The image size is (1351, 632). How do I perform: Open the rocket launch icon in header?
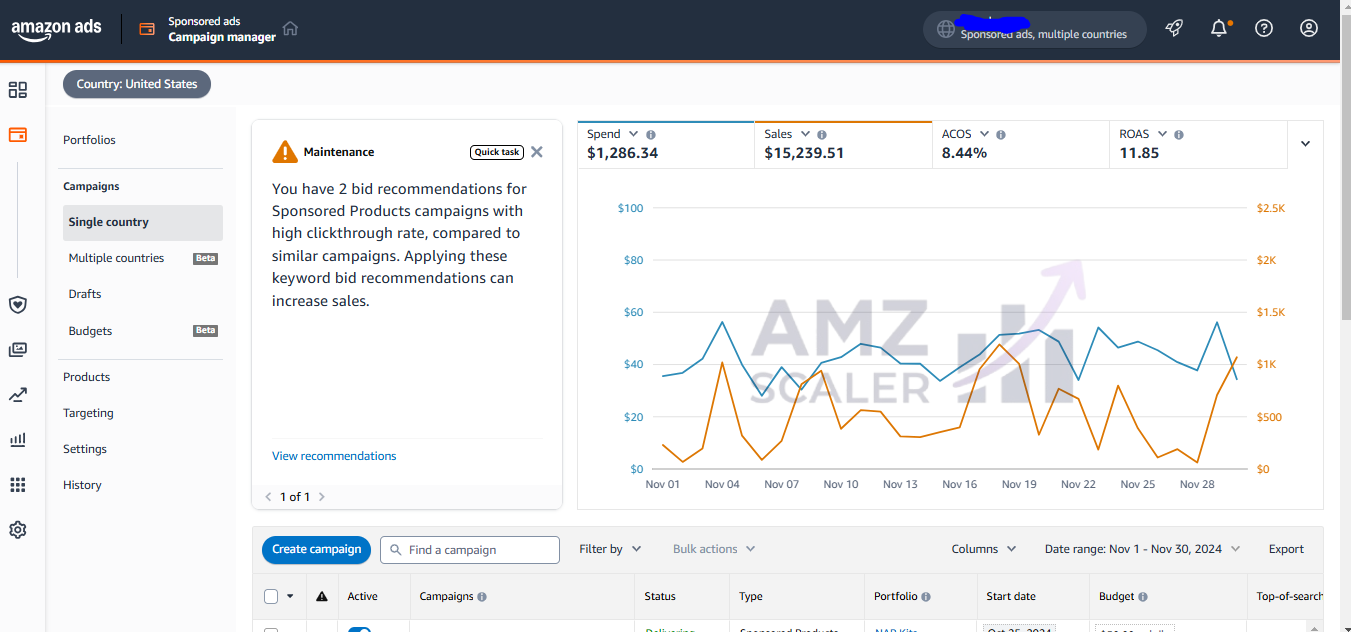[1174, 28]
